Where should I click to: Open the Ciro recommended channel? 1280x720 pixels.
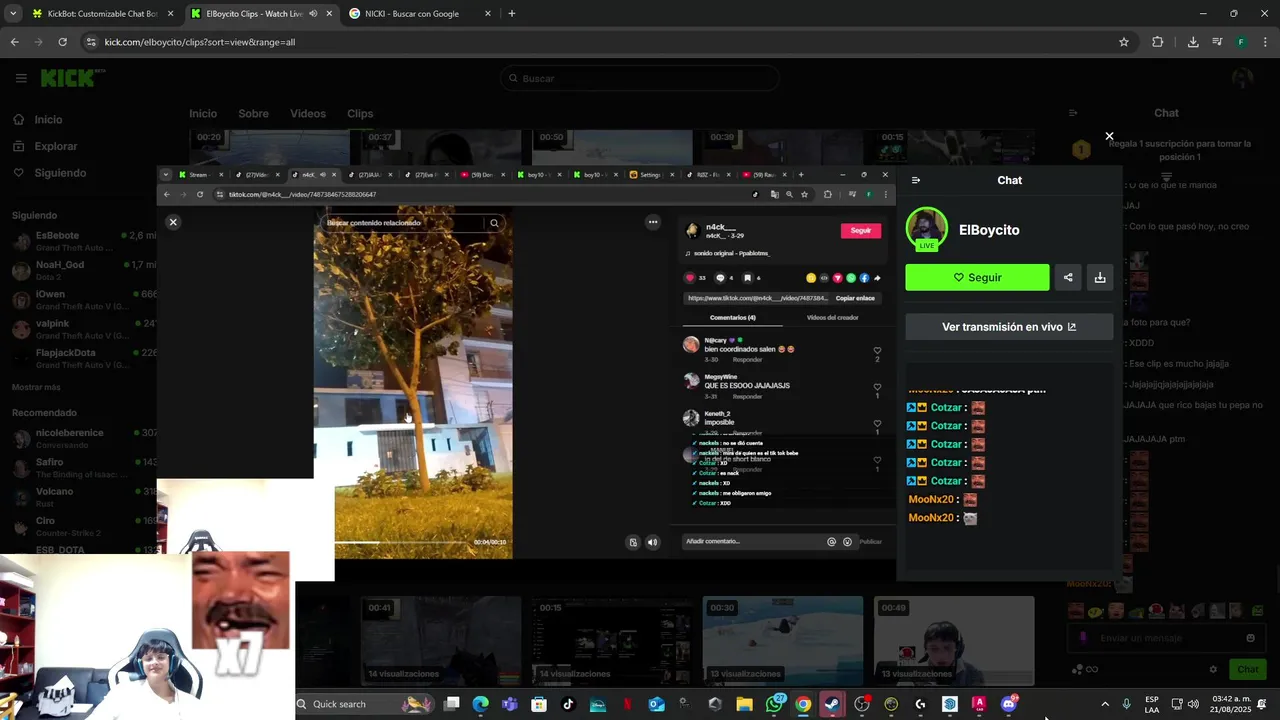[x=85, y=526]
